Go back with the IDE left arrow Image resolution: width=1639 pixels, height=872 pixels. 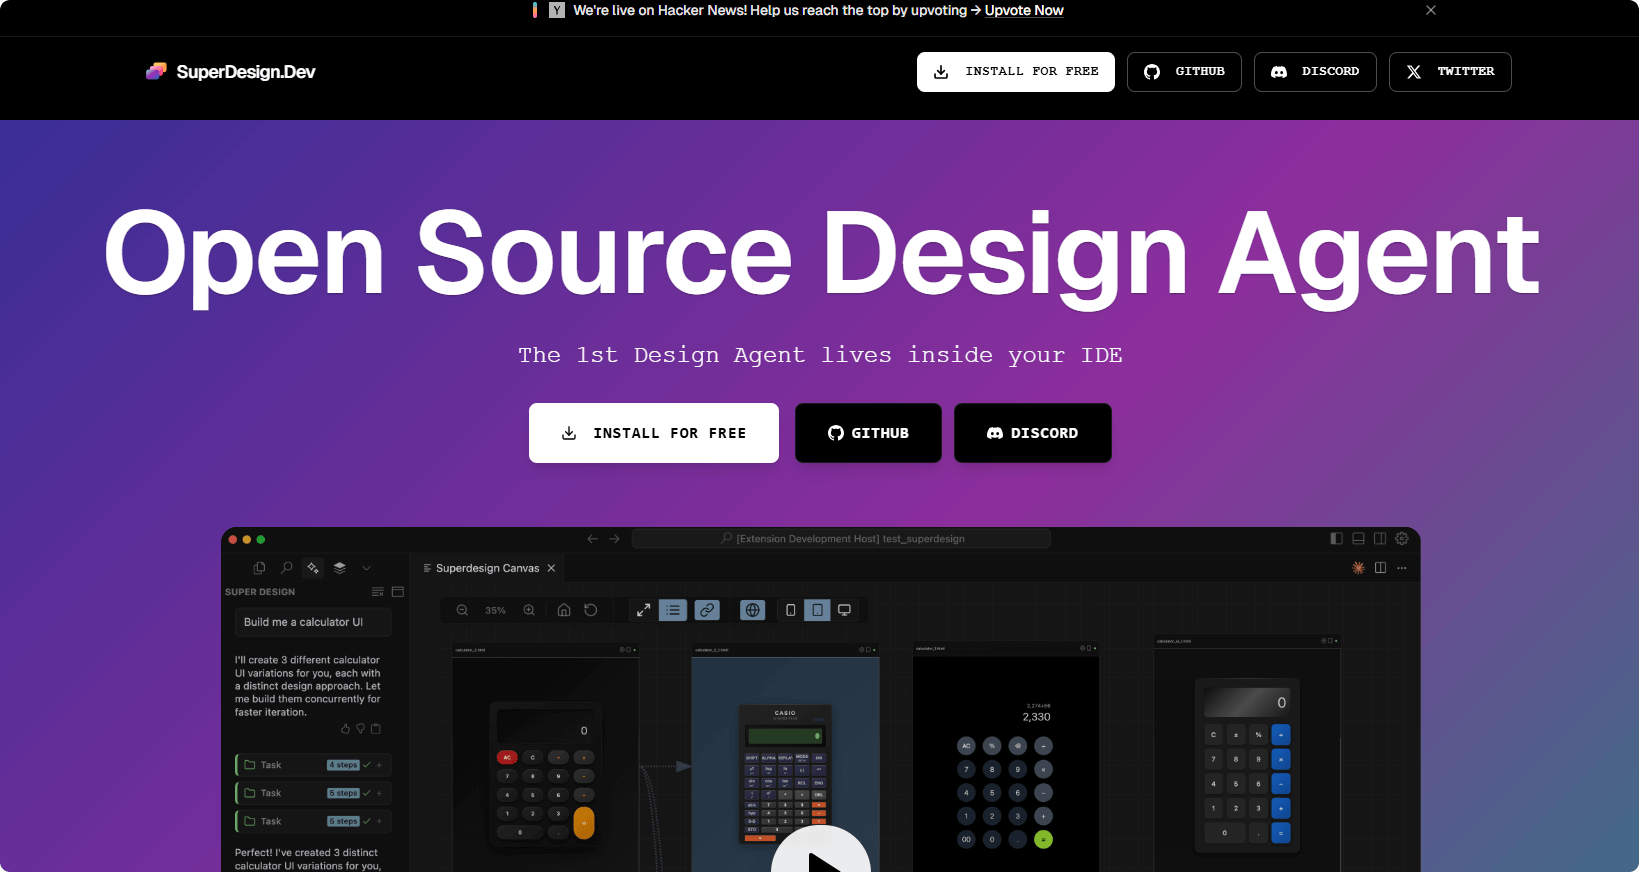click(x=592, y=538)
